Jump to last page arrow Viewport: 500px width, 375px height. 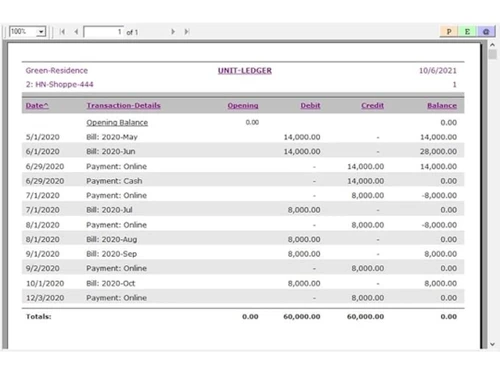pyautogui.click(x=187, y=32)
